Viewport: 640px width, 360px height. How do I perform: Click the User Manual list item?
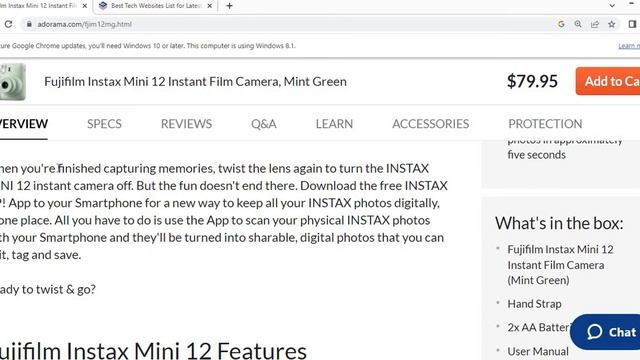(538, 351)
